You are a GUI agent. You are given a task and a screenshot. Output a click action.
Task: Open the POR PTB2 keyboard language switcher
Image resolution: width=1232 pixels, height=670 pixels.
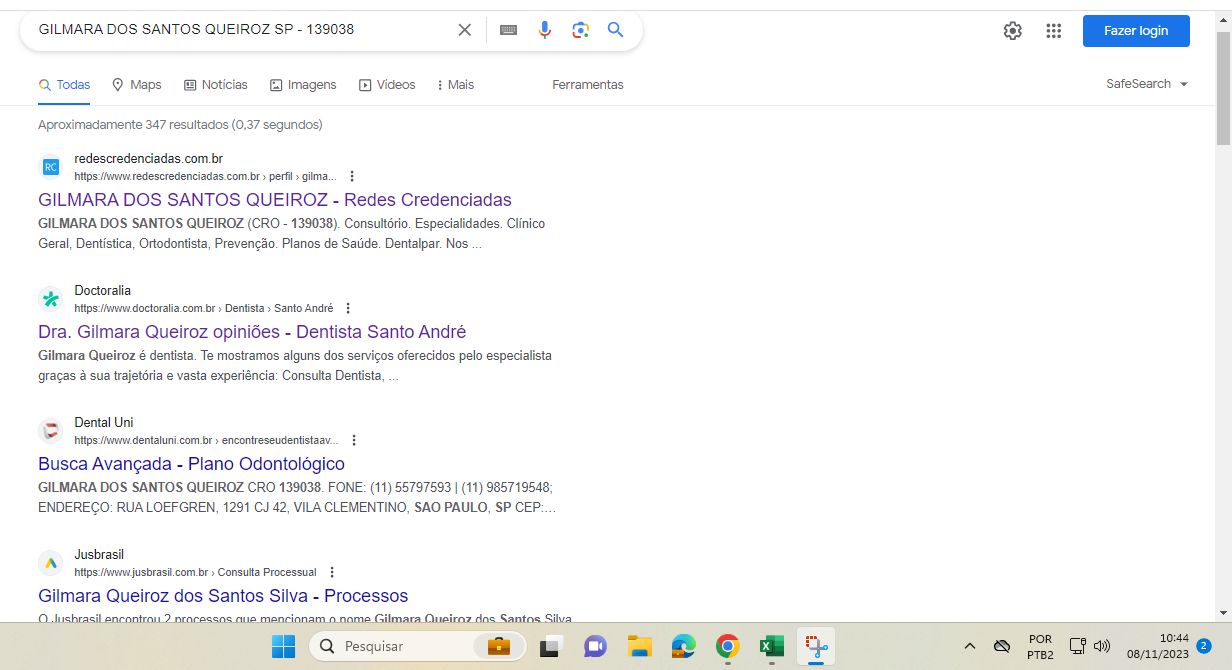pyautogui.click(x=1040, y=646)
